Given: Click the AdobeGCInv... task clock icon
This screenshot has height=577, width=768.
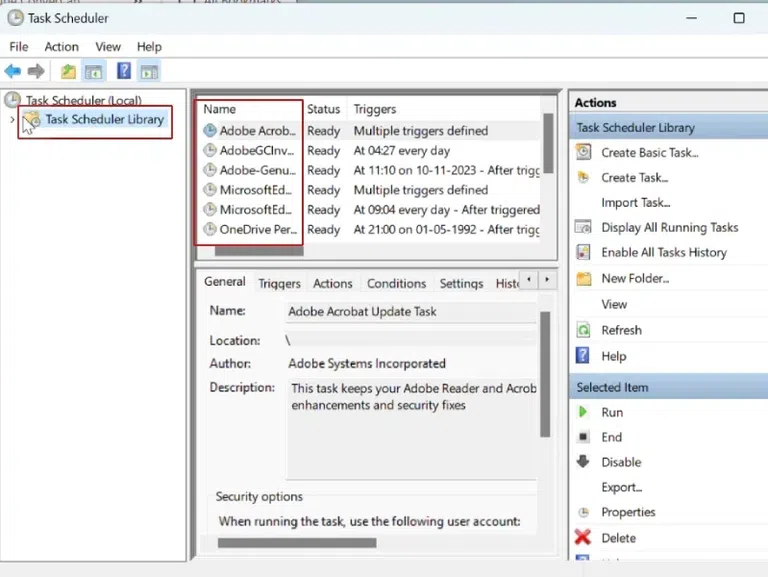Looking at the screenshot, I should (210, 150).
